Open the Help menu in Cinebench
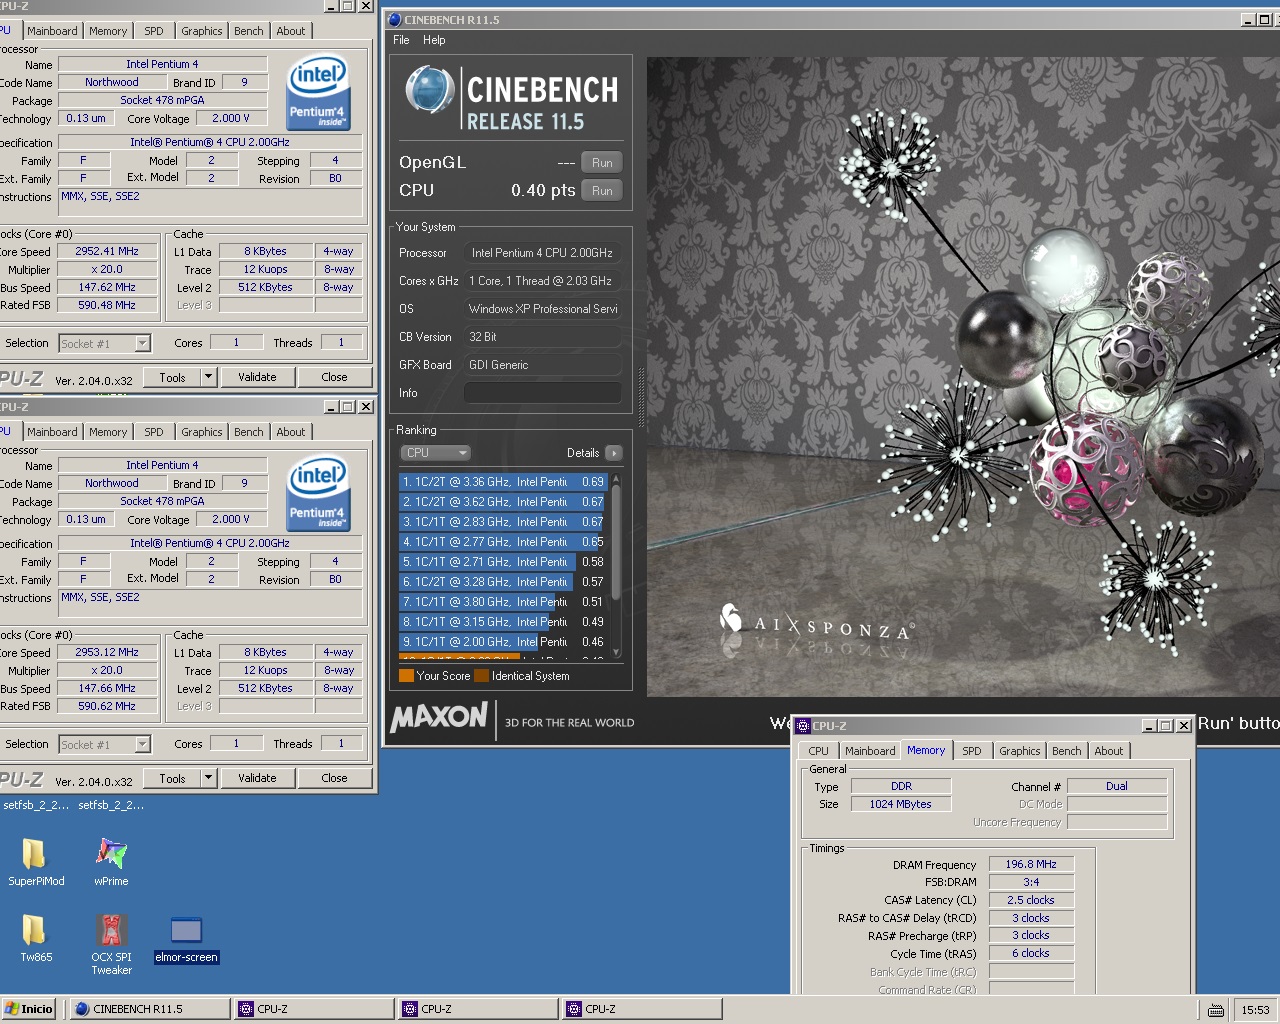Image resolution: width=1280 pixels, height=1024 pixels. (x=434, y=40)
